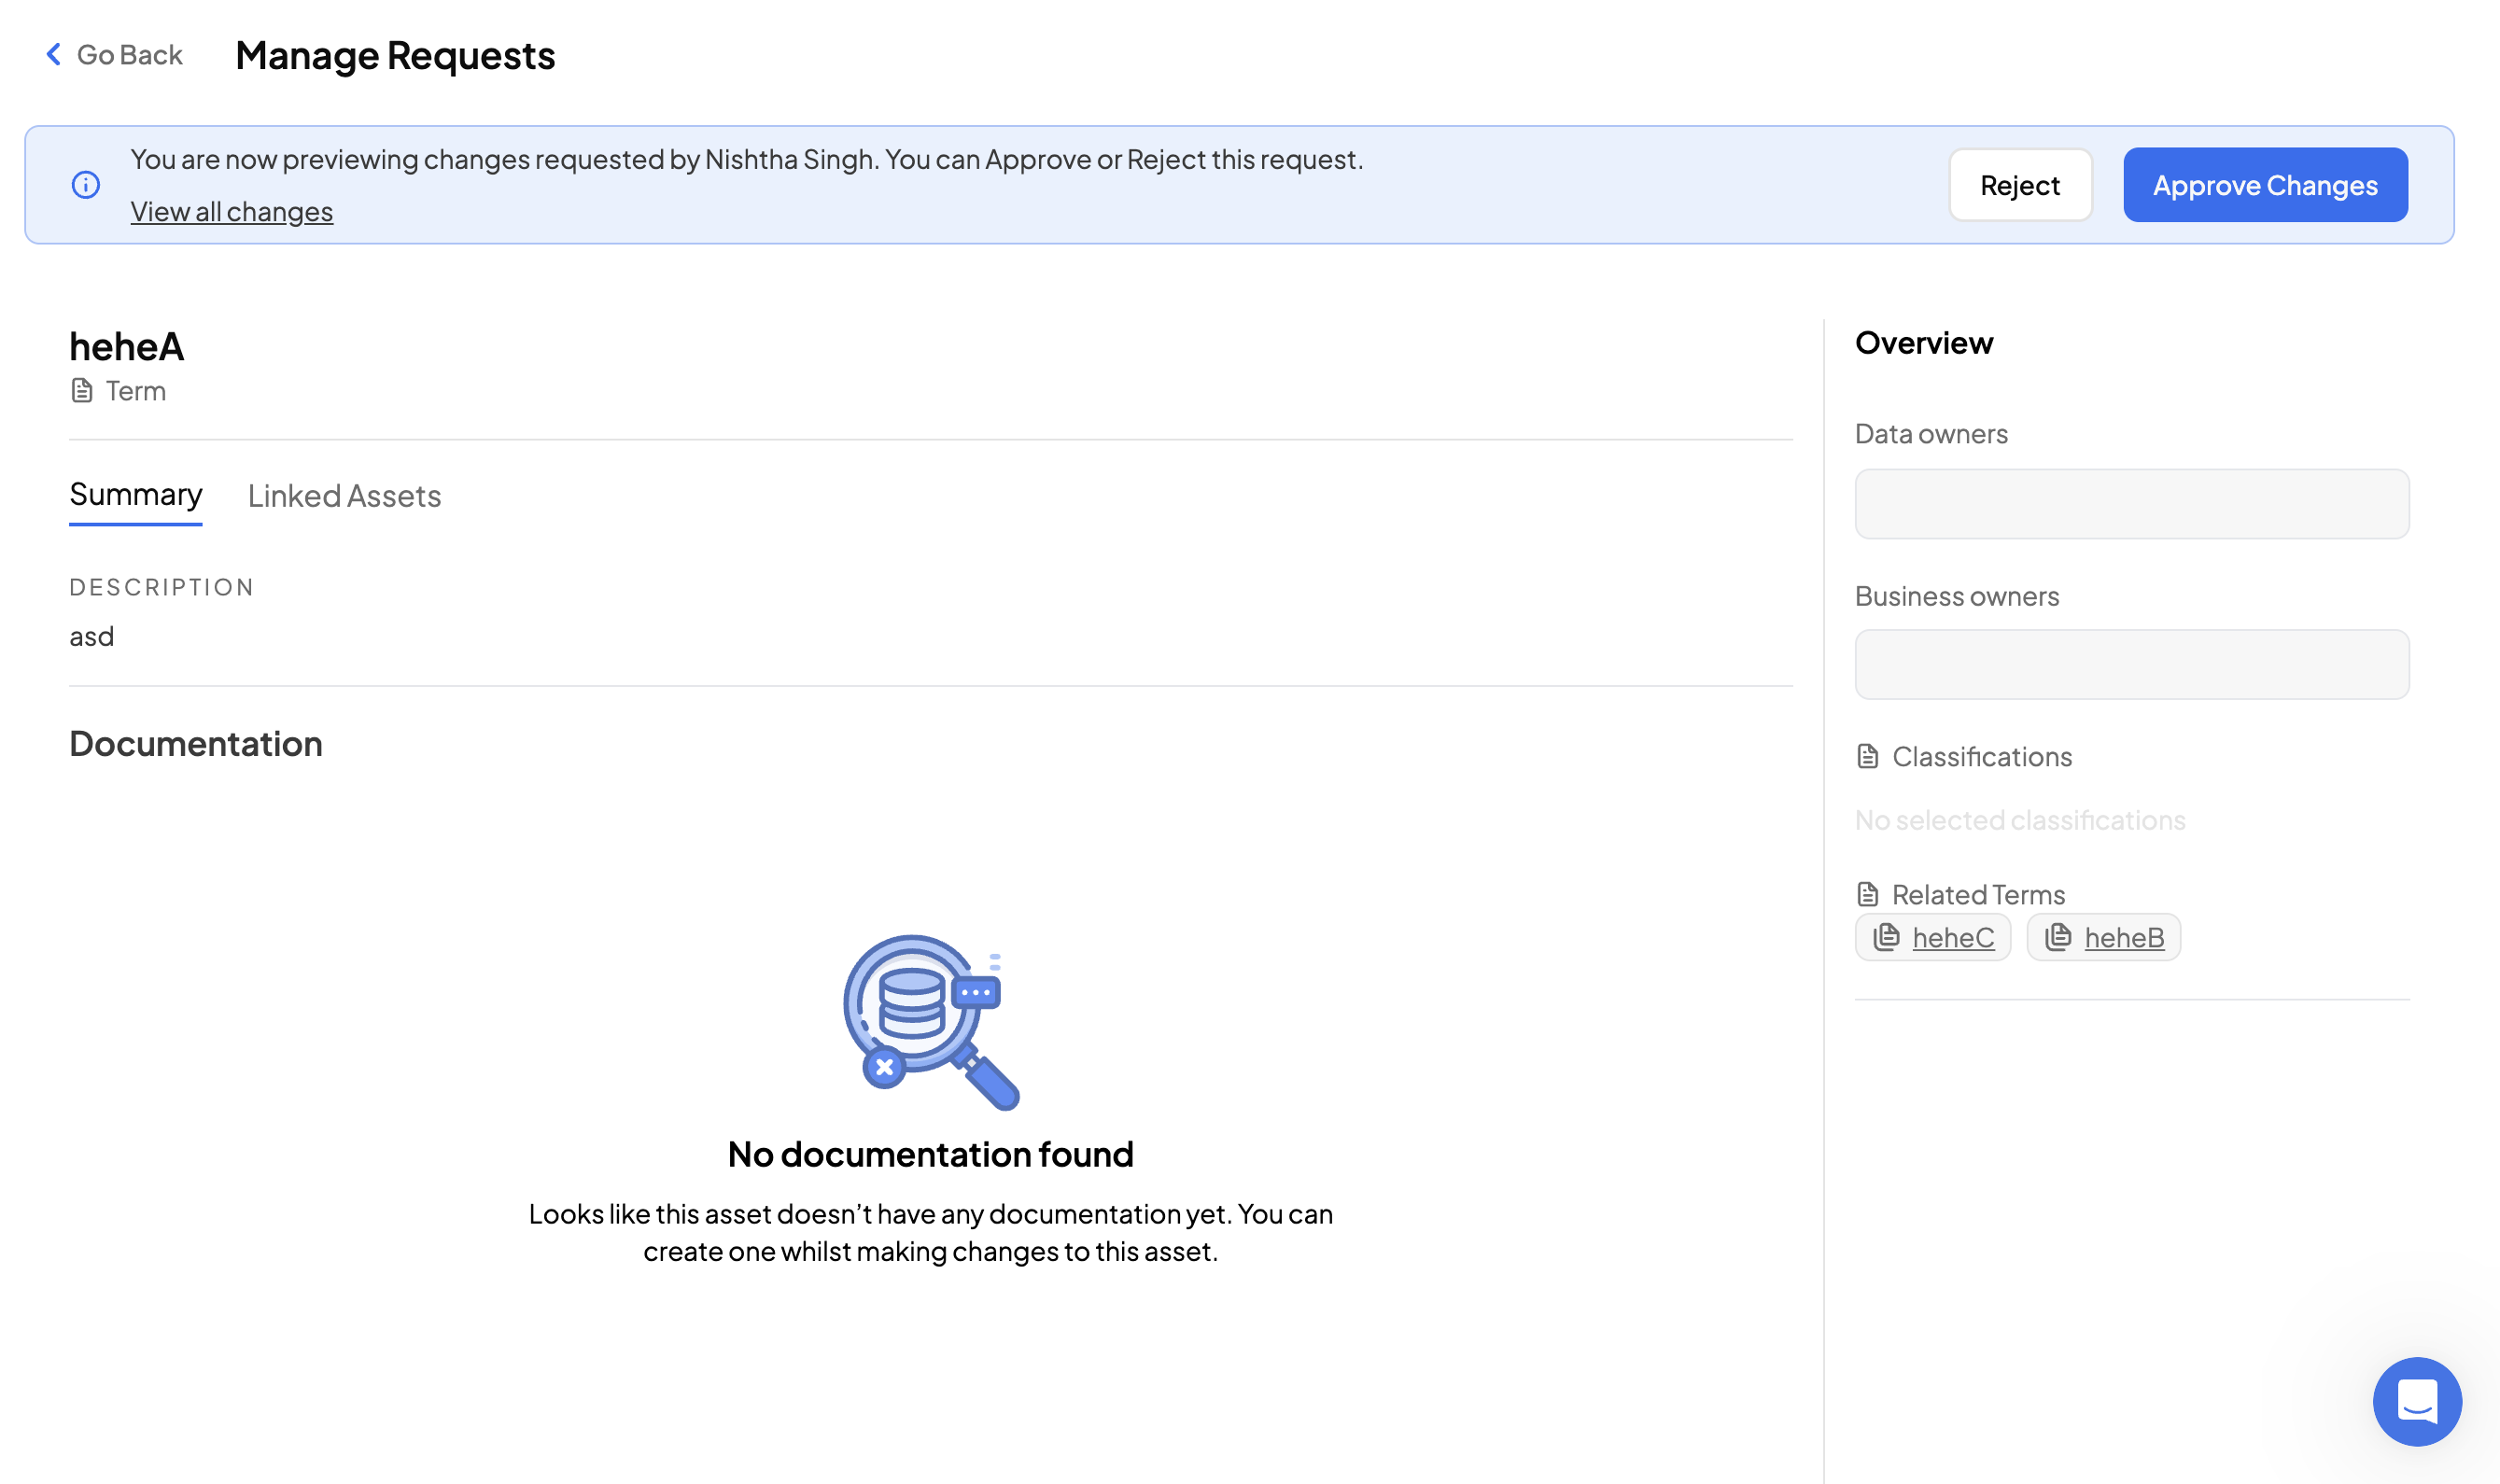Click the info icon in the banner
This screenshot has height=1484, width=2500.
pos(86,185)
